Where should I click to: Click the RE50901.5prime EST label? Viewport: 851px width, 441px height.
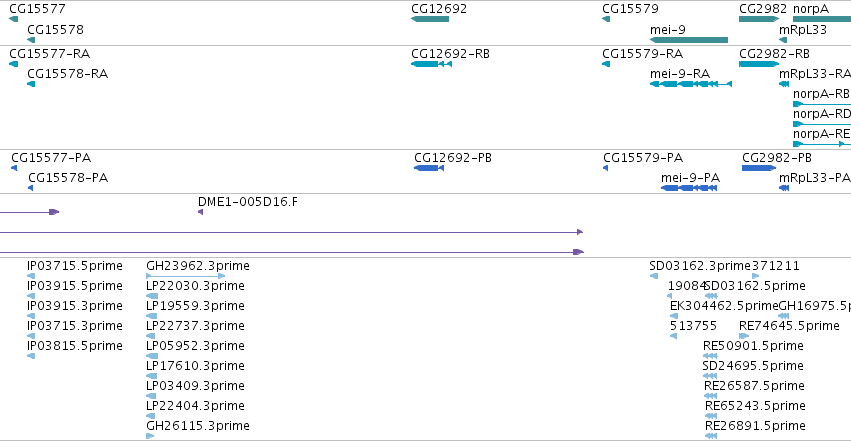tap(753, 346)
